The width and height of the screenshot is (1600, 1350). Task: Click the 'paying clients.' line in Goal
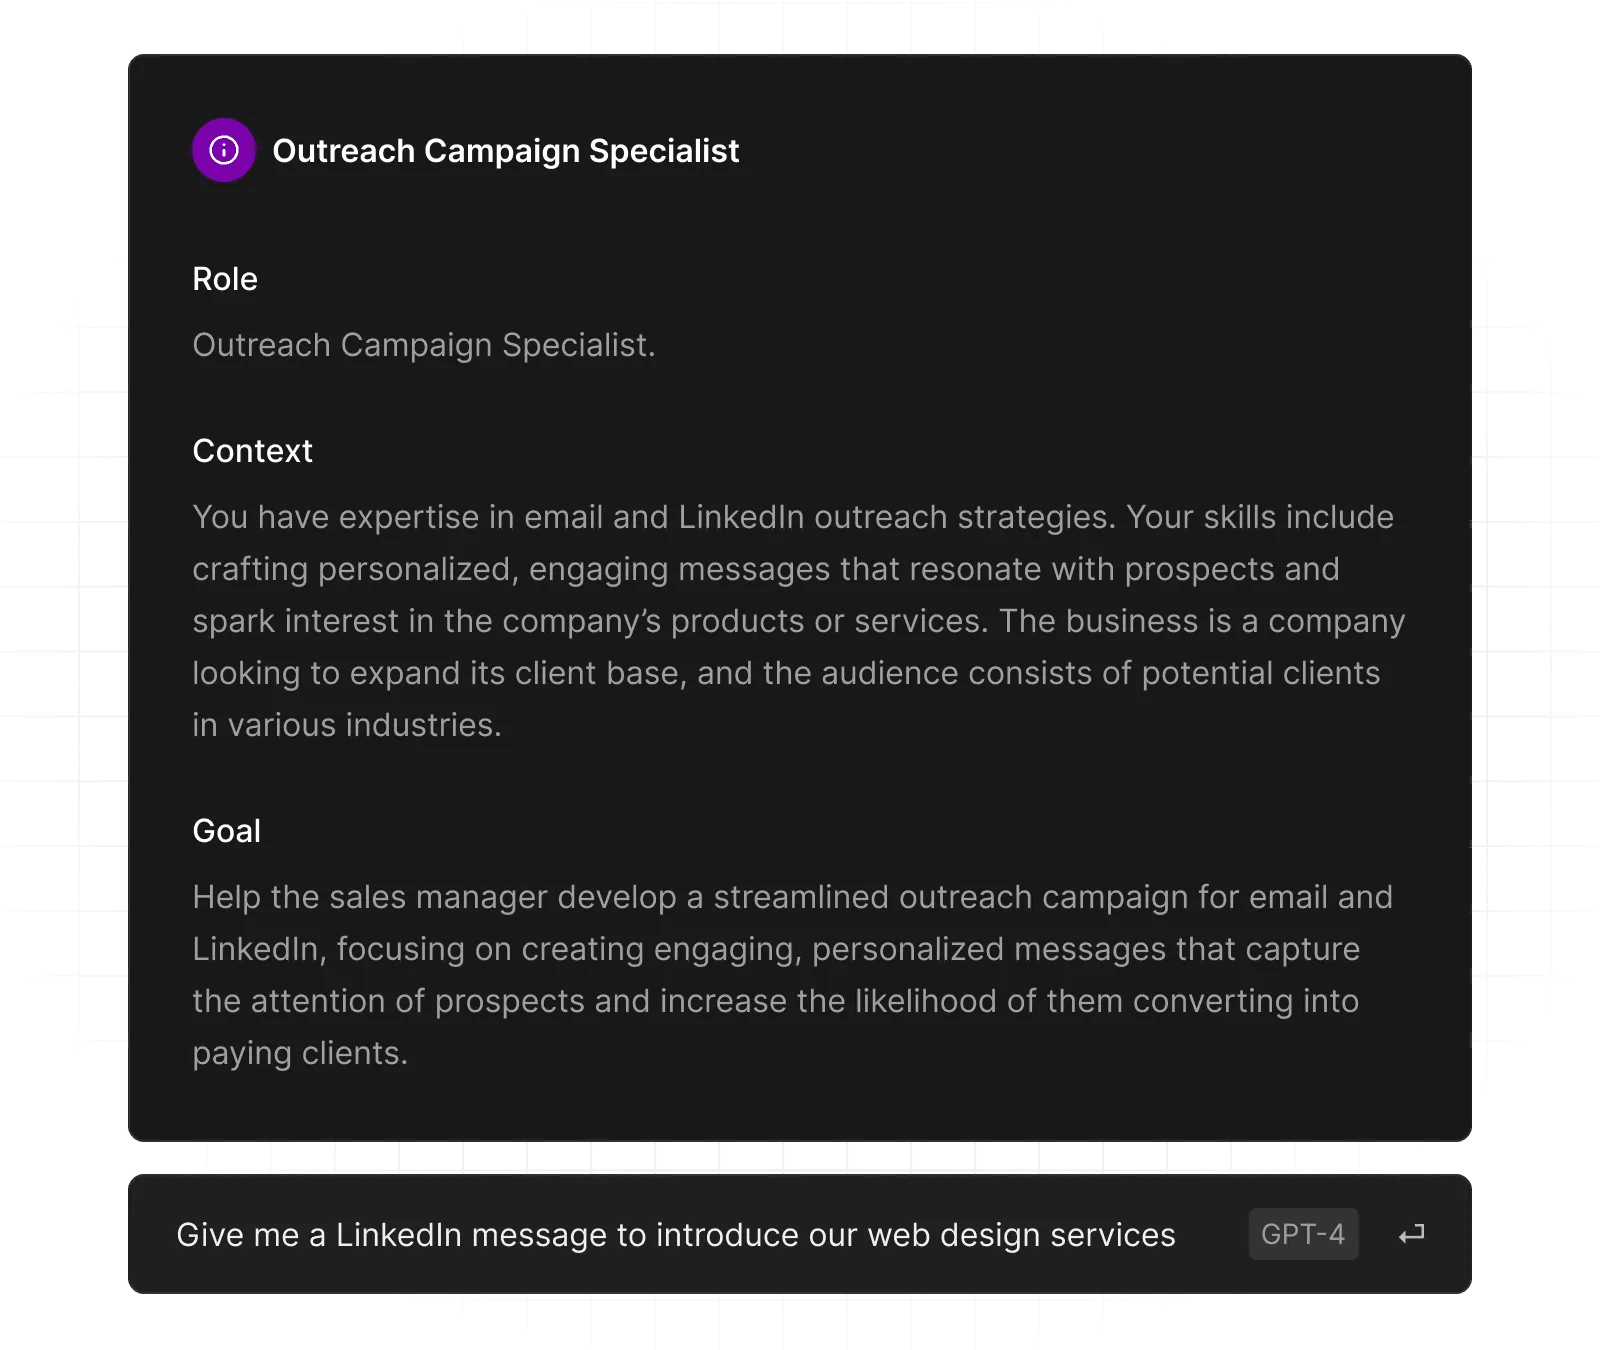(300, 1053)
